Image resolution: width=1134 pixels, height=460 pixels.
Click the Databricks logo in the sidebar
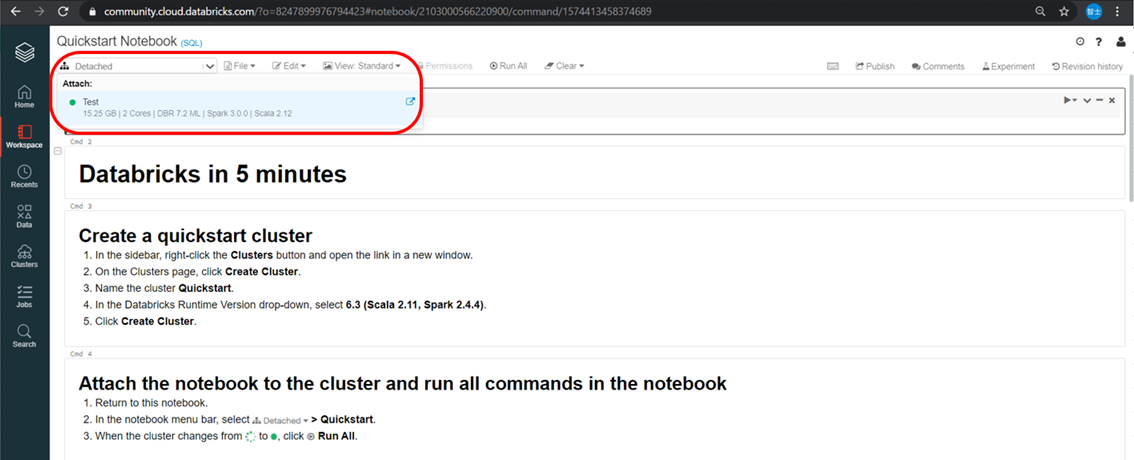coord(25,52)
